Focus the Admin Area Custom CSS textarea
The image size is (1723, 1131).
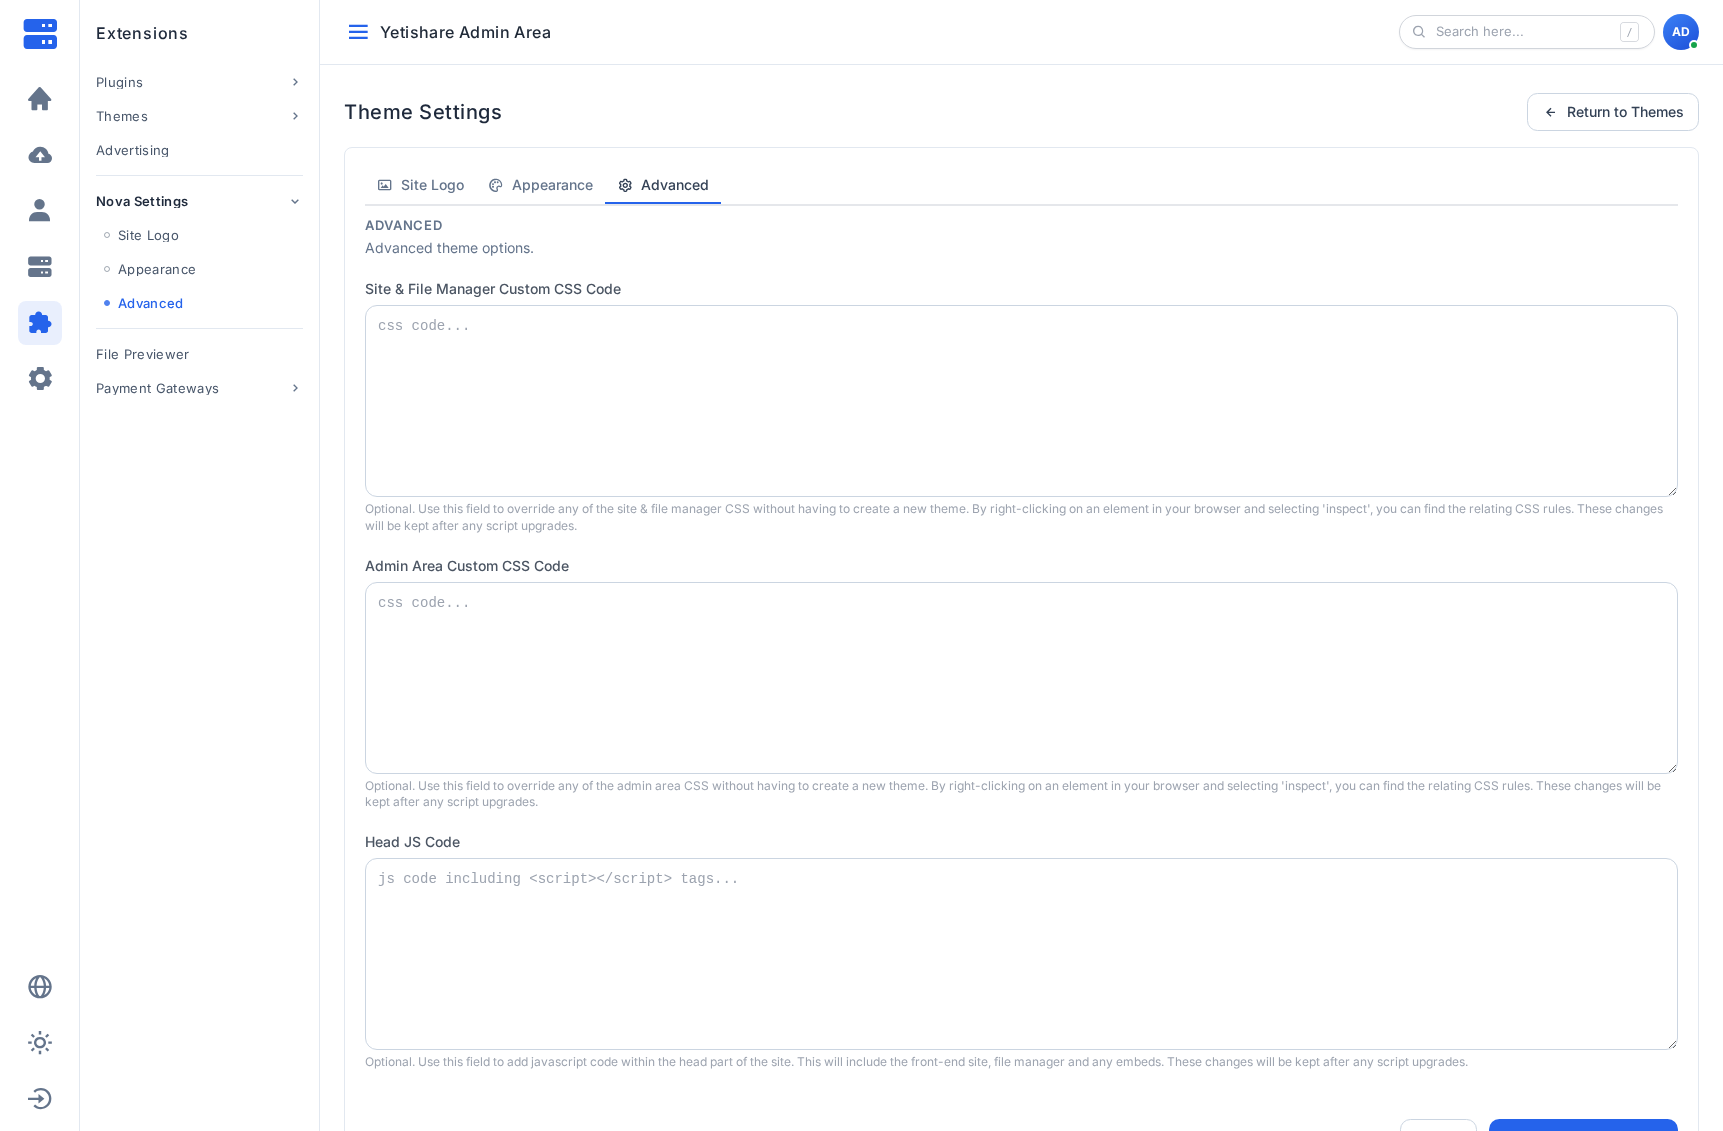(1021, 678)
